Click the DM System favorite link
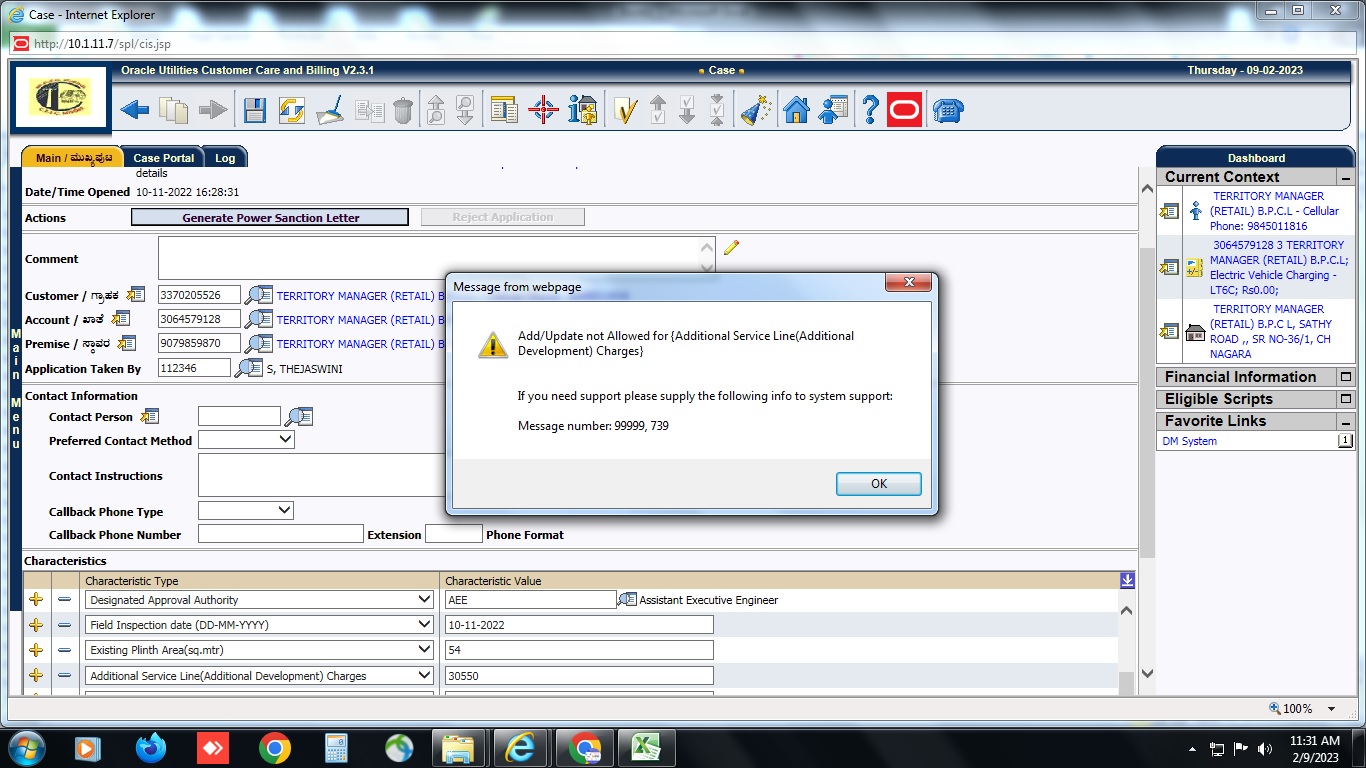This screenshot has height=768, width=1366. (1189, 441)
